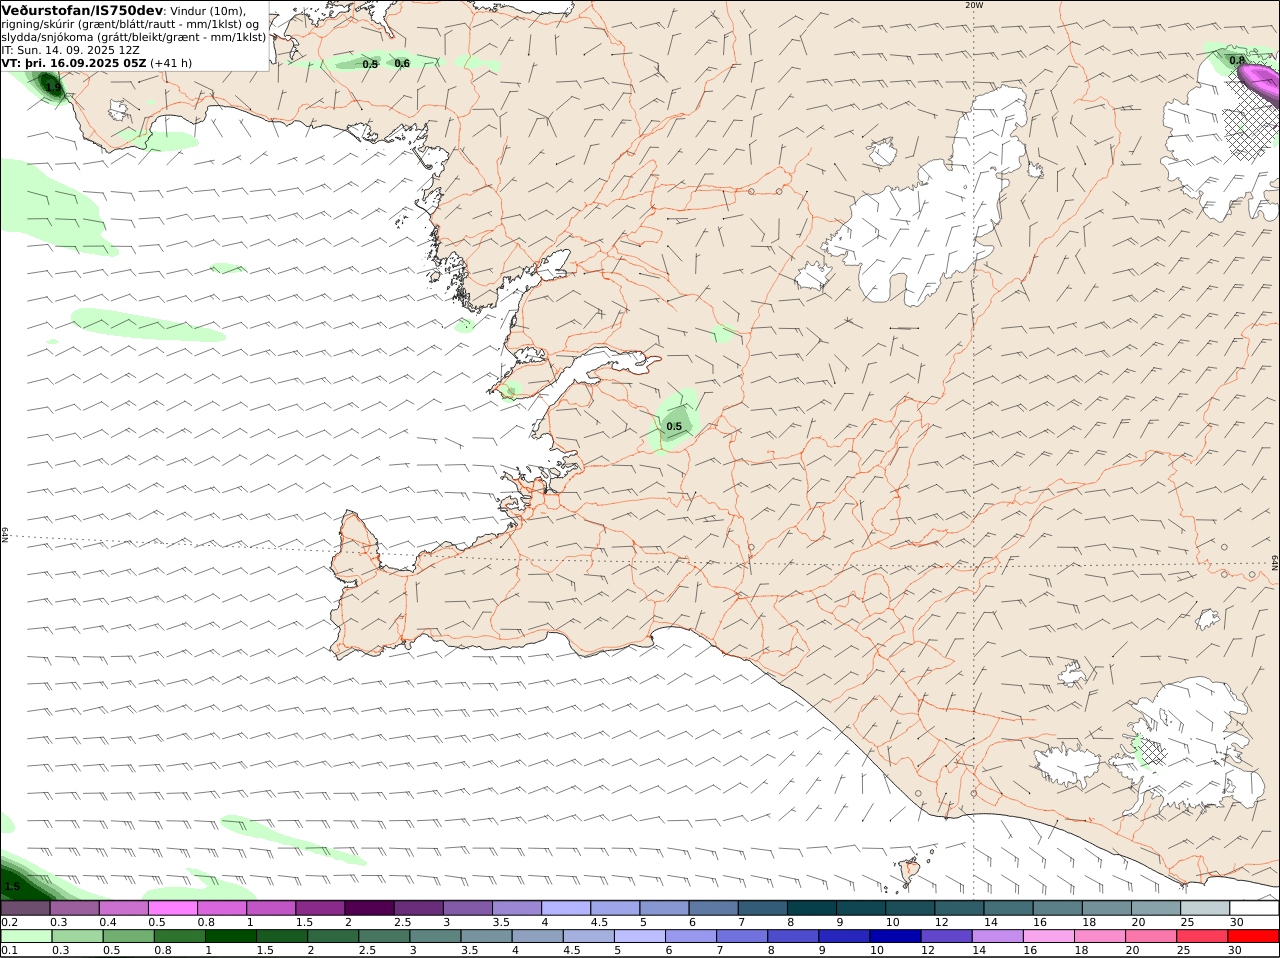1280x958 pixels.
Task: Click the dusky purple 0.2 swatch in the snow scale
Action: click(25, 907)
